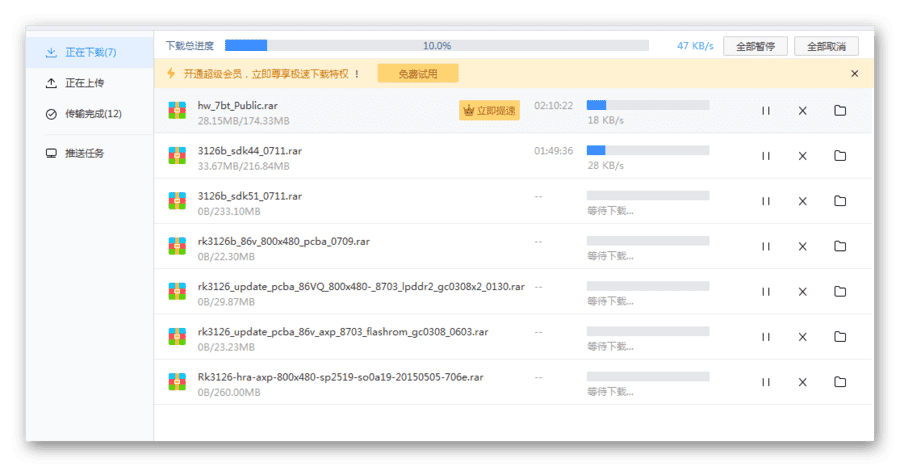900x467 pixels.
Task: Select file name rk3126b_86v_800x480_pcba_0709.rar
Action: pos(284,242)
